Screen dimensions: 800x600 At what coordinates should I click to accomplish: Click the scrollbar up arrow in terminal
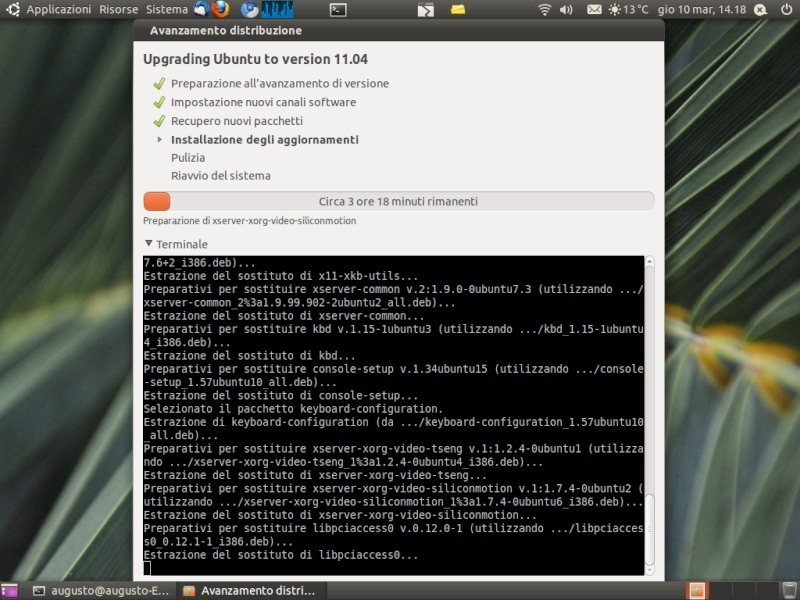click(x=649, y=261)
